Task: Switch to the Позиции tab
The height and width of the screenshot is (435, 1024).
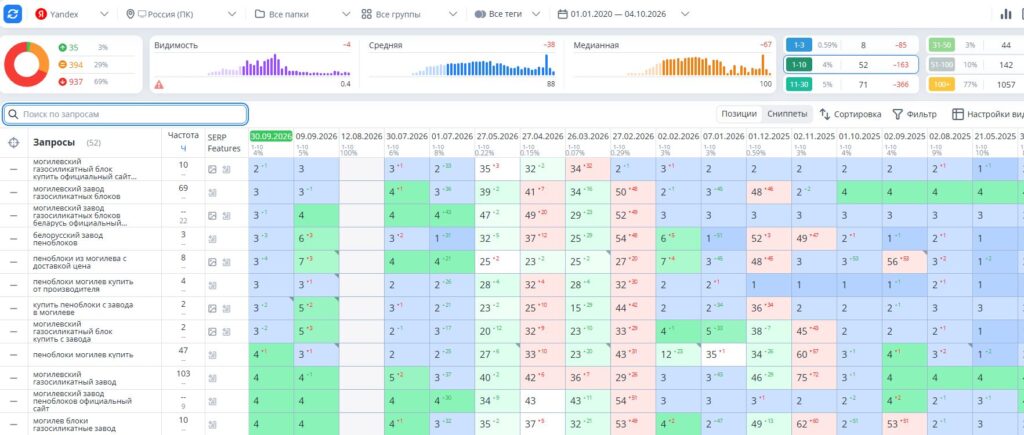Action: 739,114
